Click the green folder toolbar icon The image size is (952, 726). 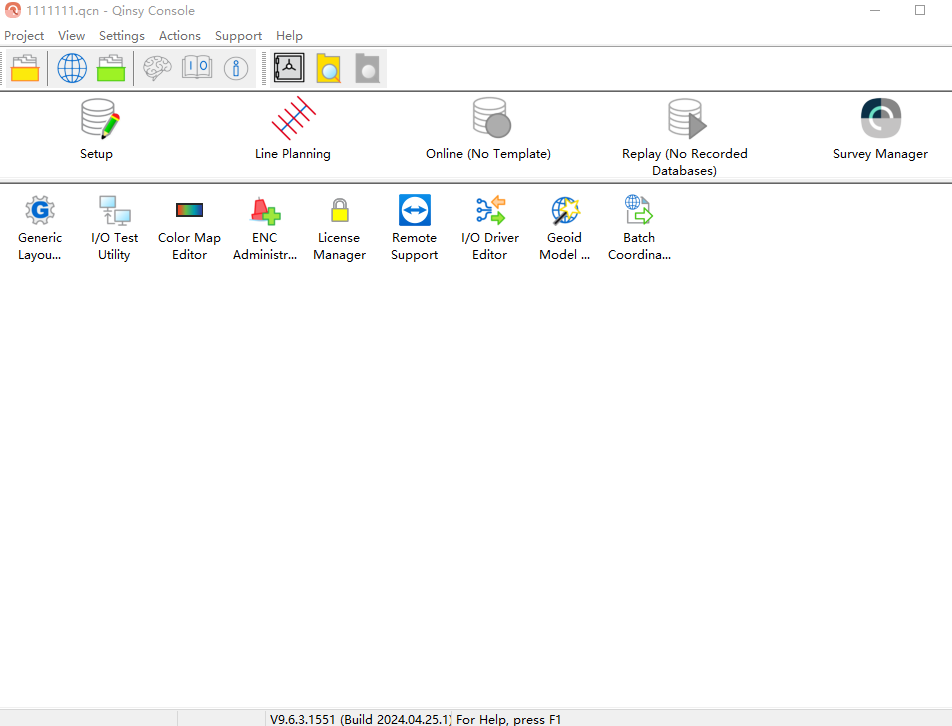click(111, 68)
